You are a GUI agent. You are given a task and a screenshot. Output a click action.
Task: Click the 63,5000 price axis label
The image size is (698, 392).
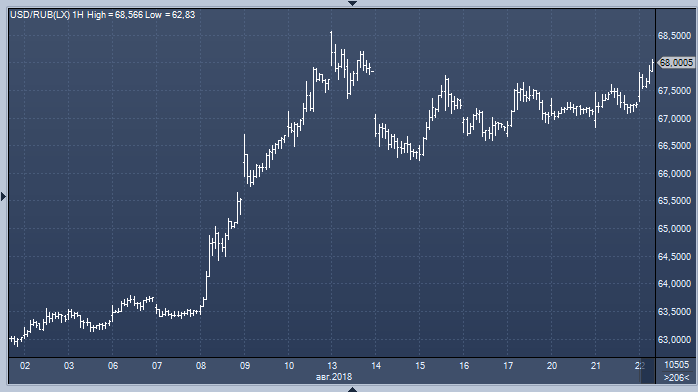pyautogui.click(x=674, y=312)
